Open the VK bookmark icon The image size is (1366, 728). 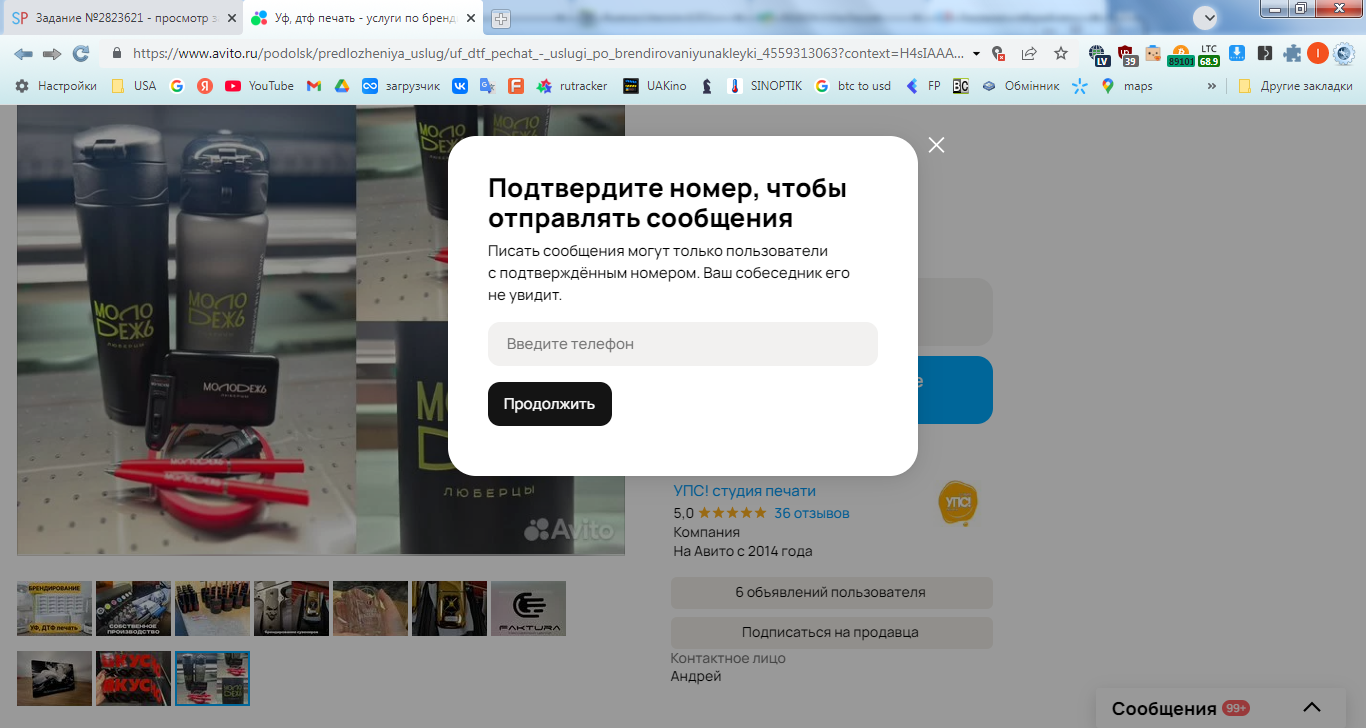460,86
